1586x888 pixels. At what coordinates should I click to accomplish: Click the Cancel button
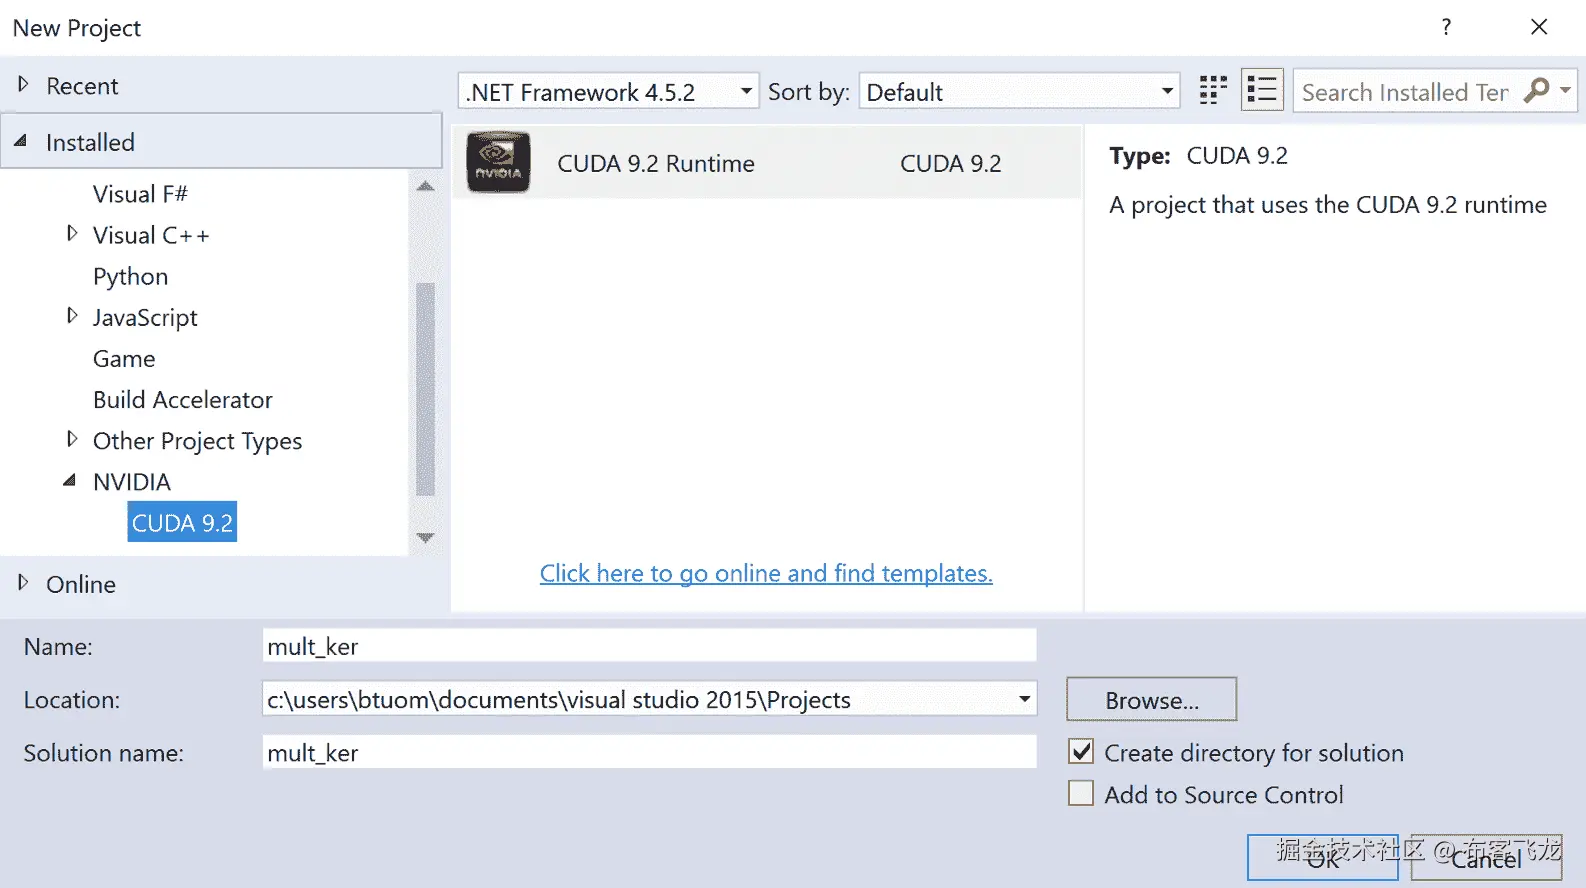tap(1486, 858)
